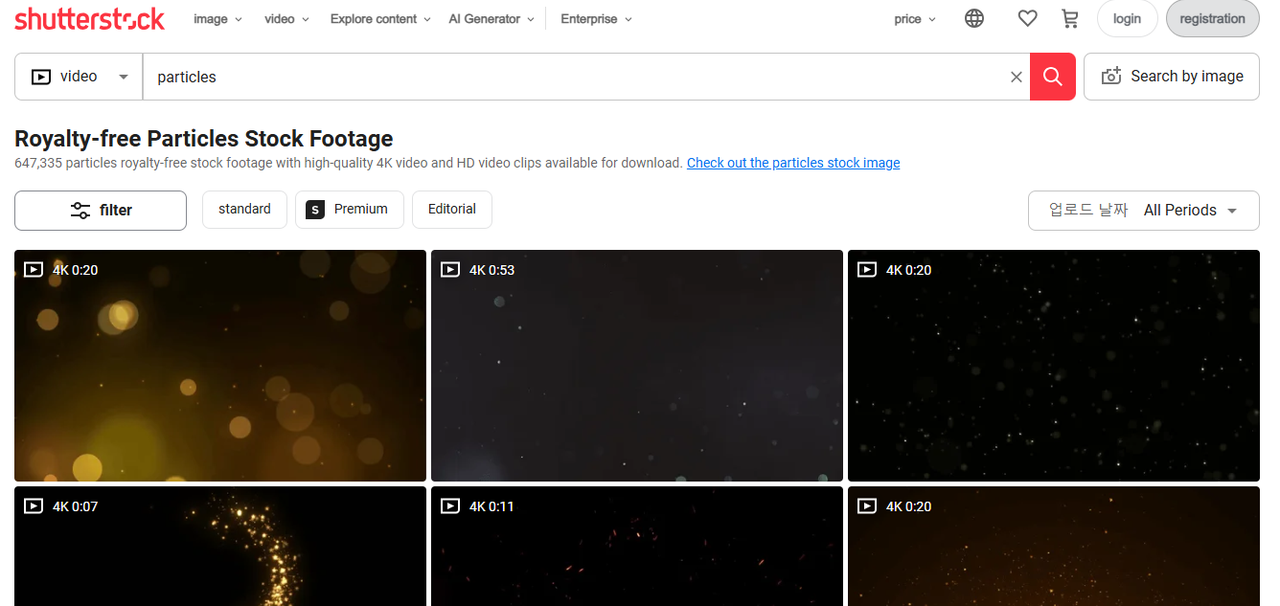Open the heart favorites icon
The image size is (1280, 606).
click(1027, 19)
